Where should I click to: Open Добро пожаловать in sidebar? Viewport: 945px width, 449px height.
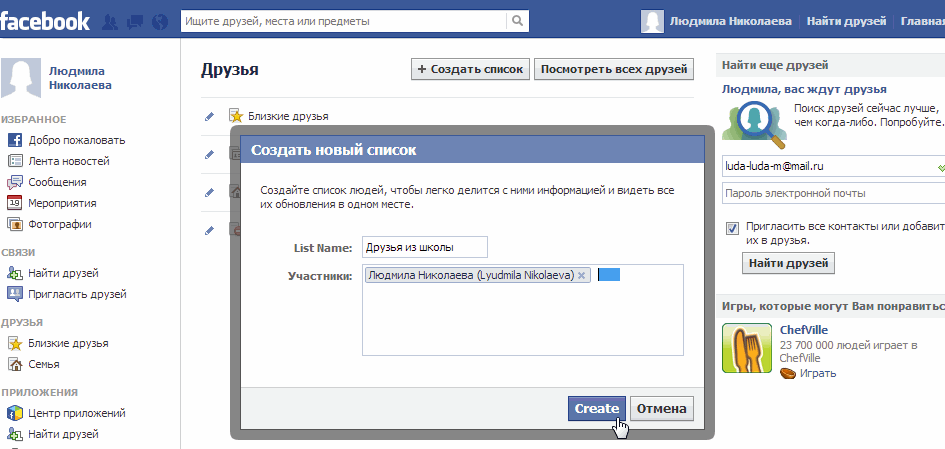tap(77, 140)
